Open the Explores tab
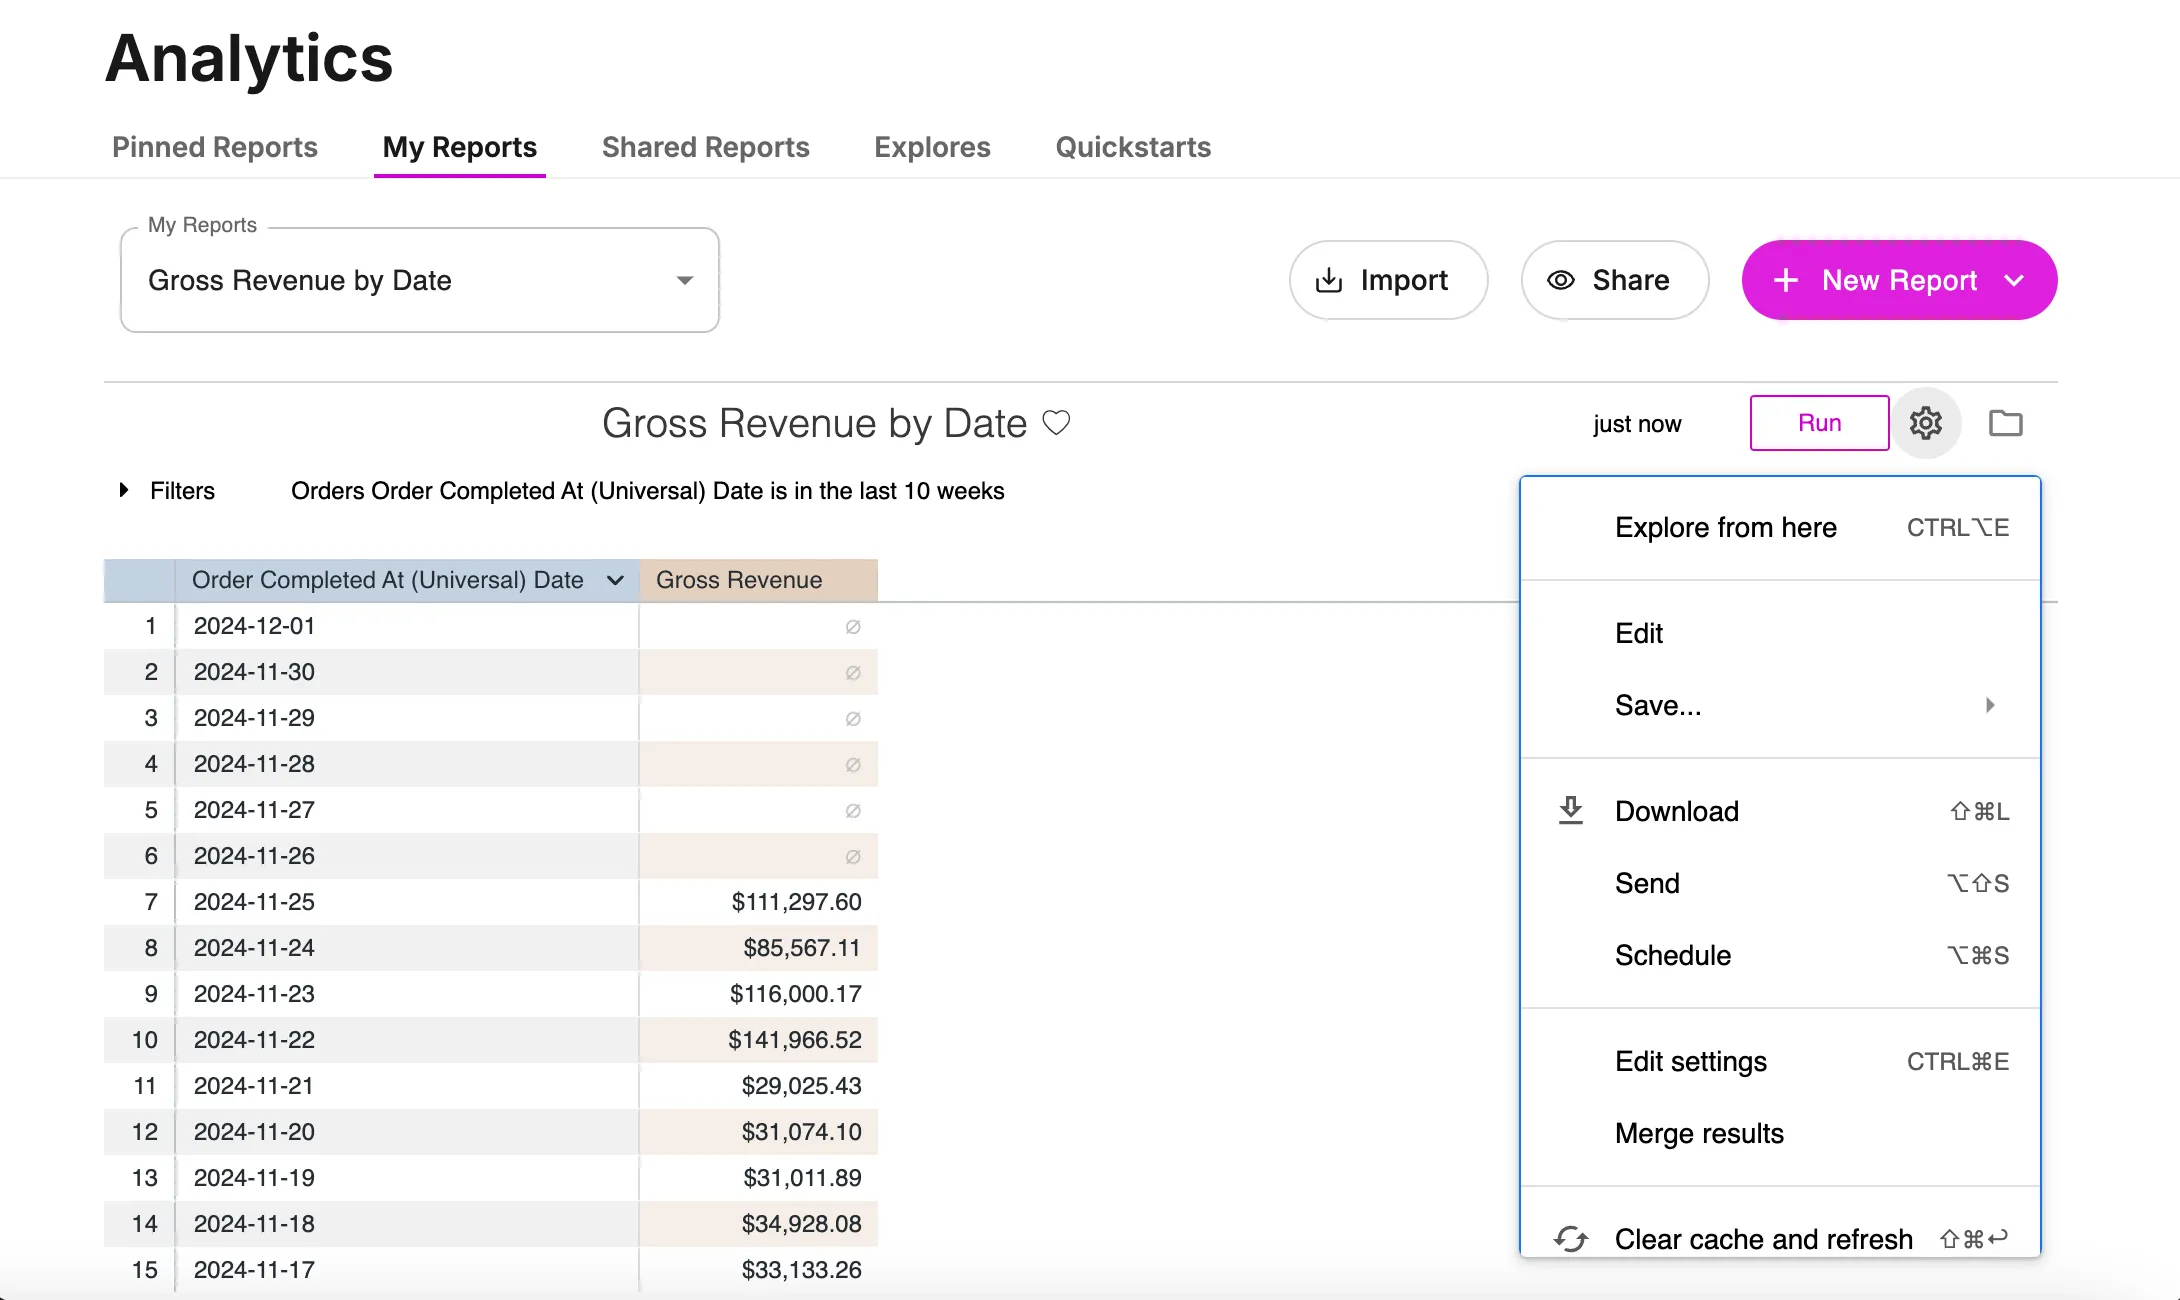This screenshot has width=2180, height=1300. point(932,147)
